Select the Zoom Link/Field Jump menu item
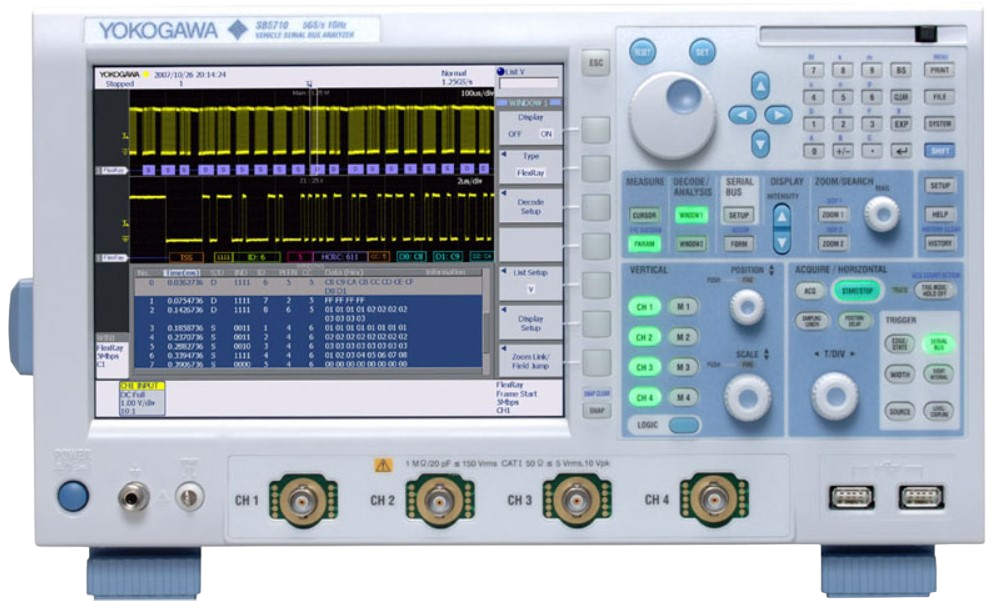991x601 pixels. point(530,361)
